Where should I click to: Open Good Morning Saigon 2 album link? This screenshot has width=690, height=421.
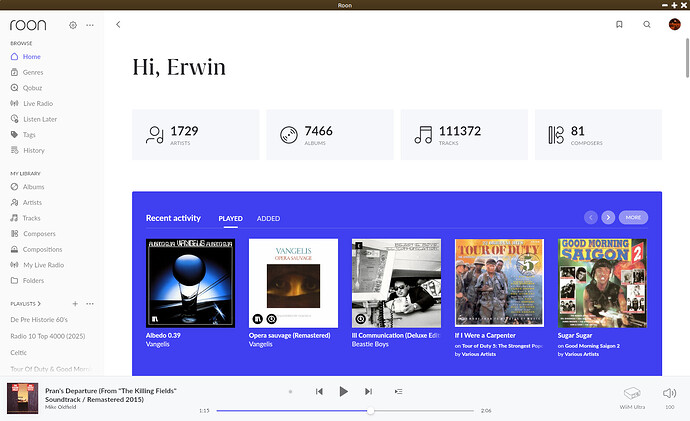pos(592,346)
